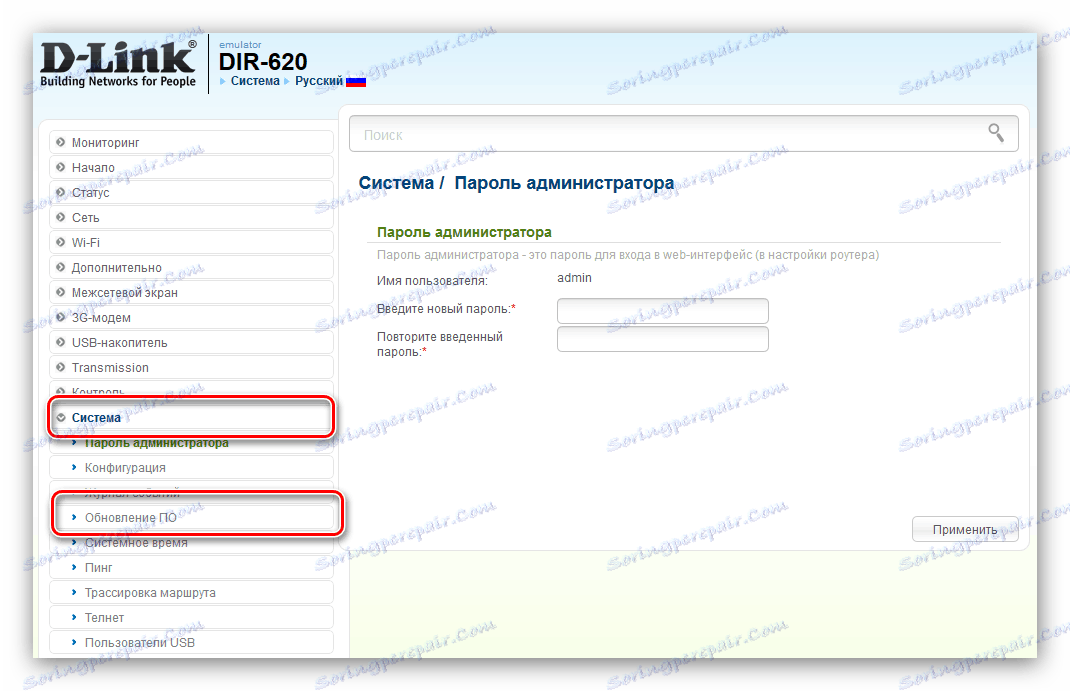Focus the Повторите введенный пароль field
The image size is (1070, 691).
coord(663,339)
